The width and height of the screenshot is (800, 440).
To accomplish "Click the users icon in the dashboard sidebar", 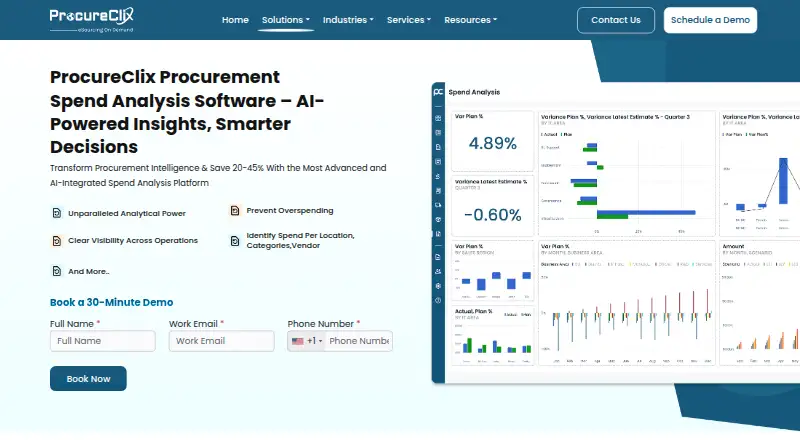I will coord(438,272).
